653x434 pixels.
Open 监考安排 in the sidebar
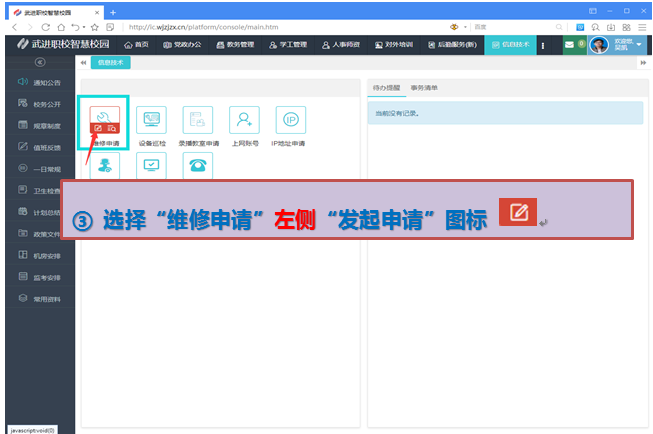[x=40, y=277]
